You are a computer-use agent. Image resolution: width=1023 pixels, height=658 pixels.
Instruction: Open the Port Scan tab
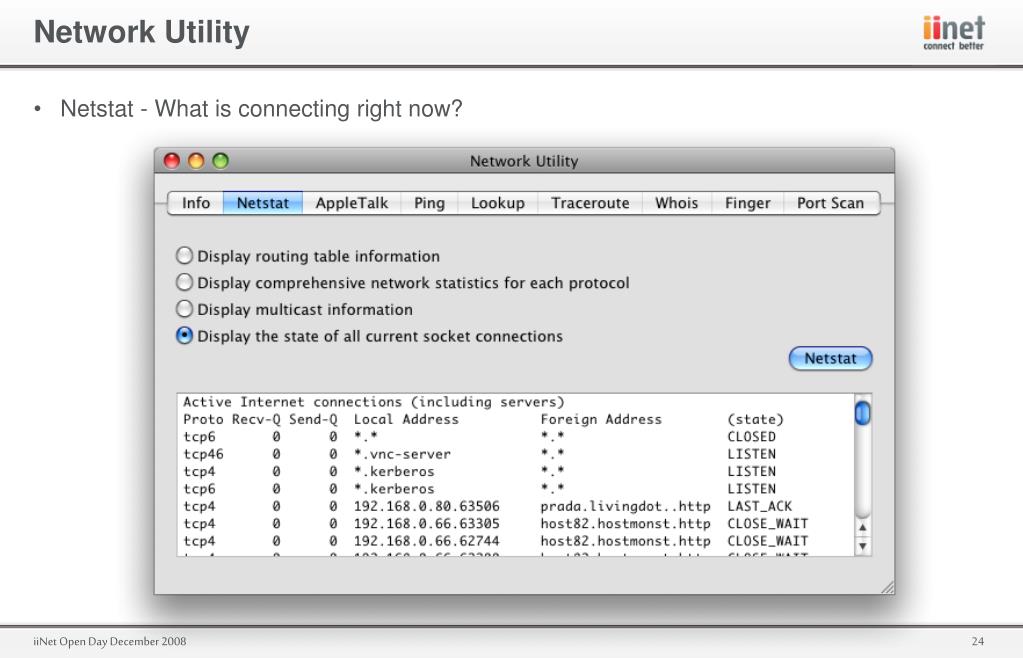(x=831, y=203)
